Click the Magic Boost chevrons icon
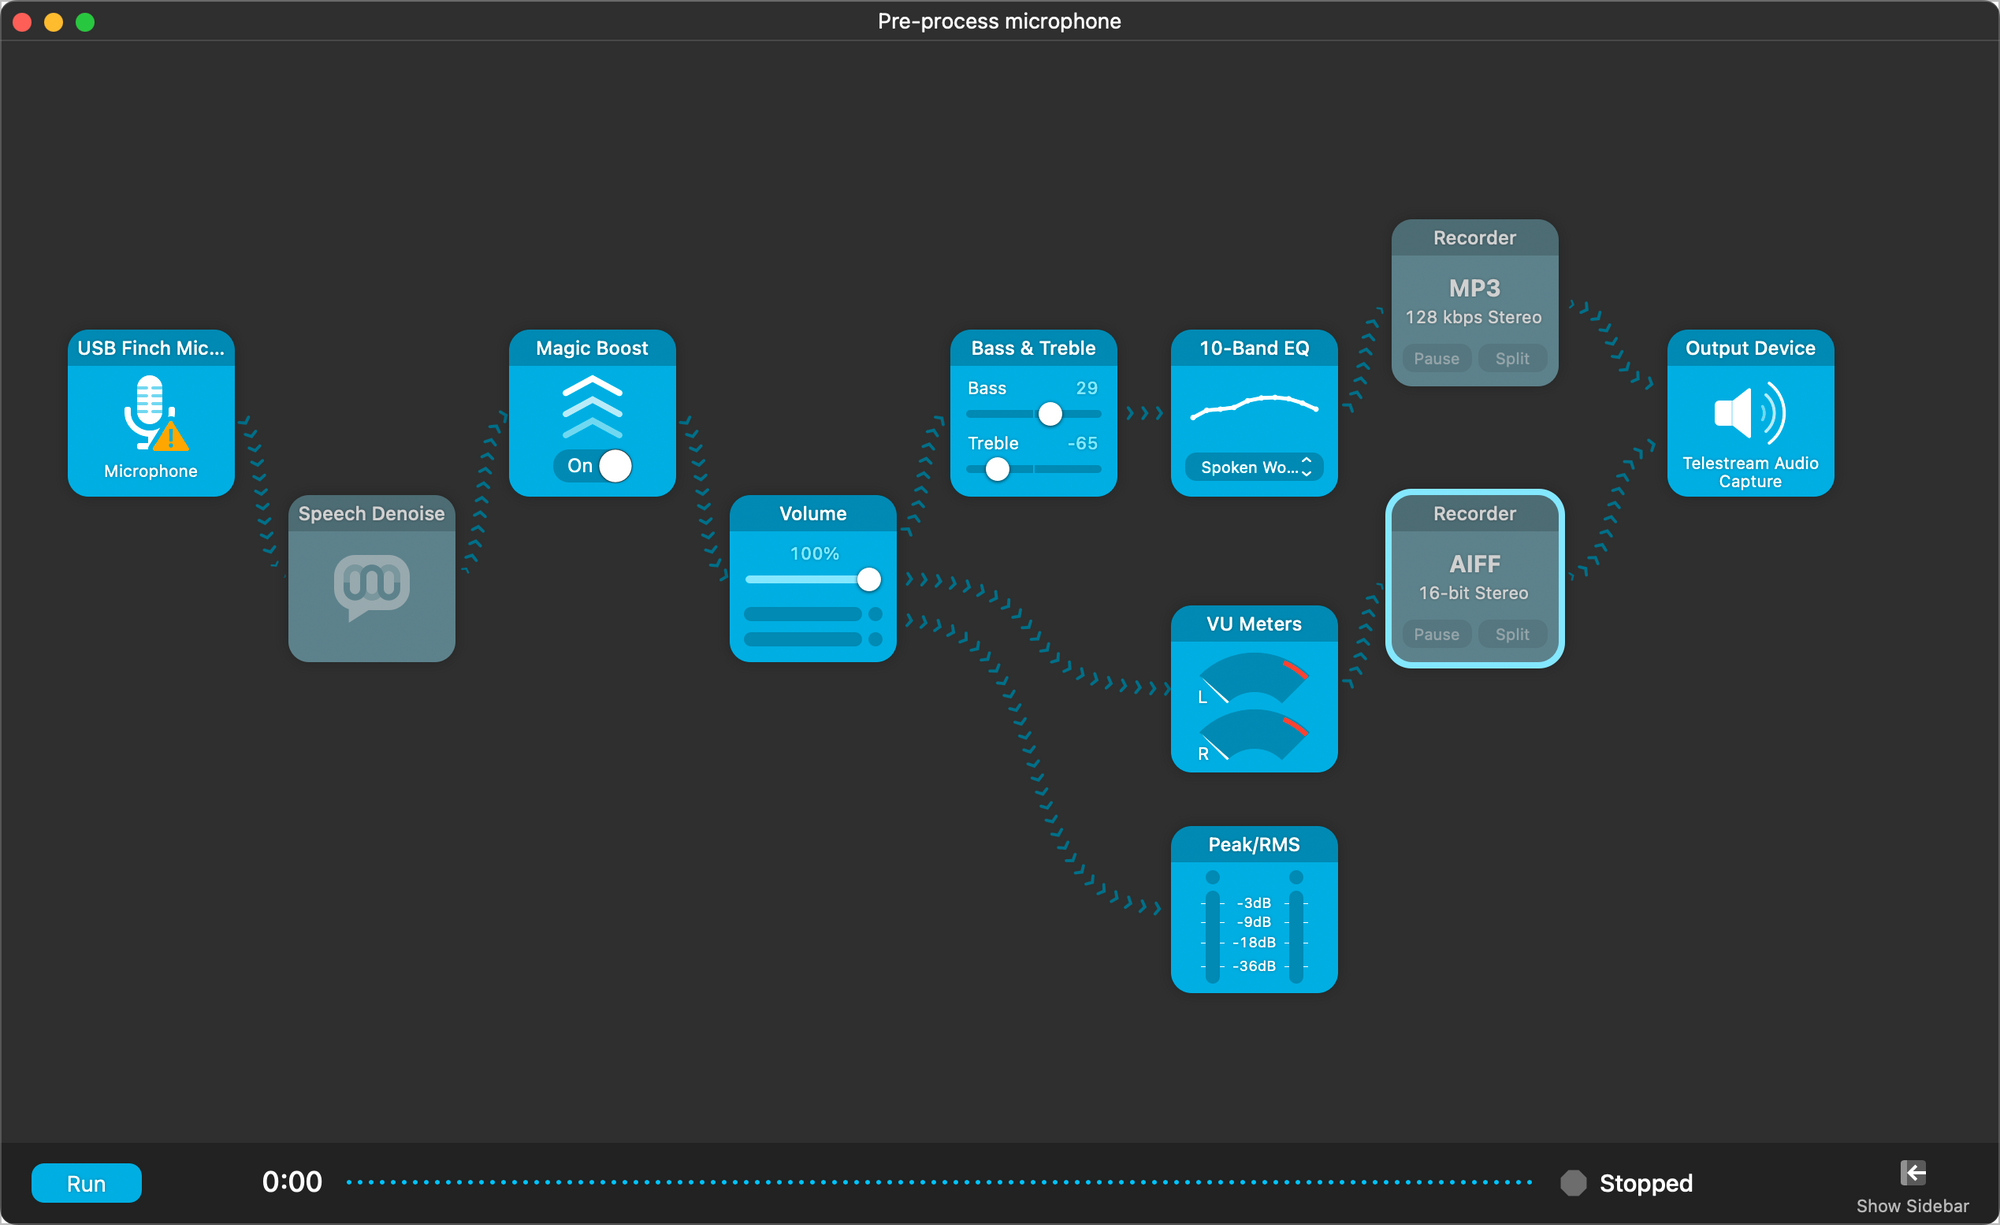 click(x=592, y=408)
